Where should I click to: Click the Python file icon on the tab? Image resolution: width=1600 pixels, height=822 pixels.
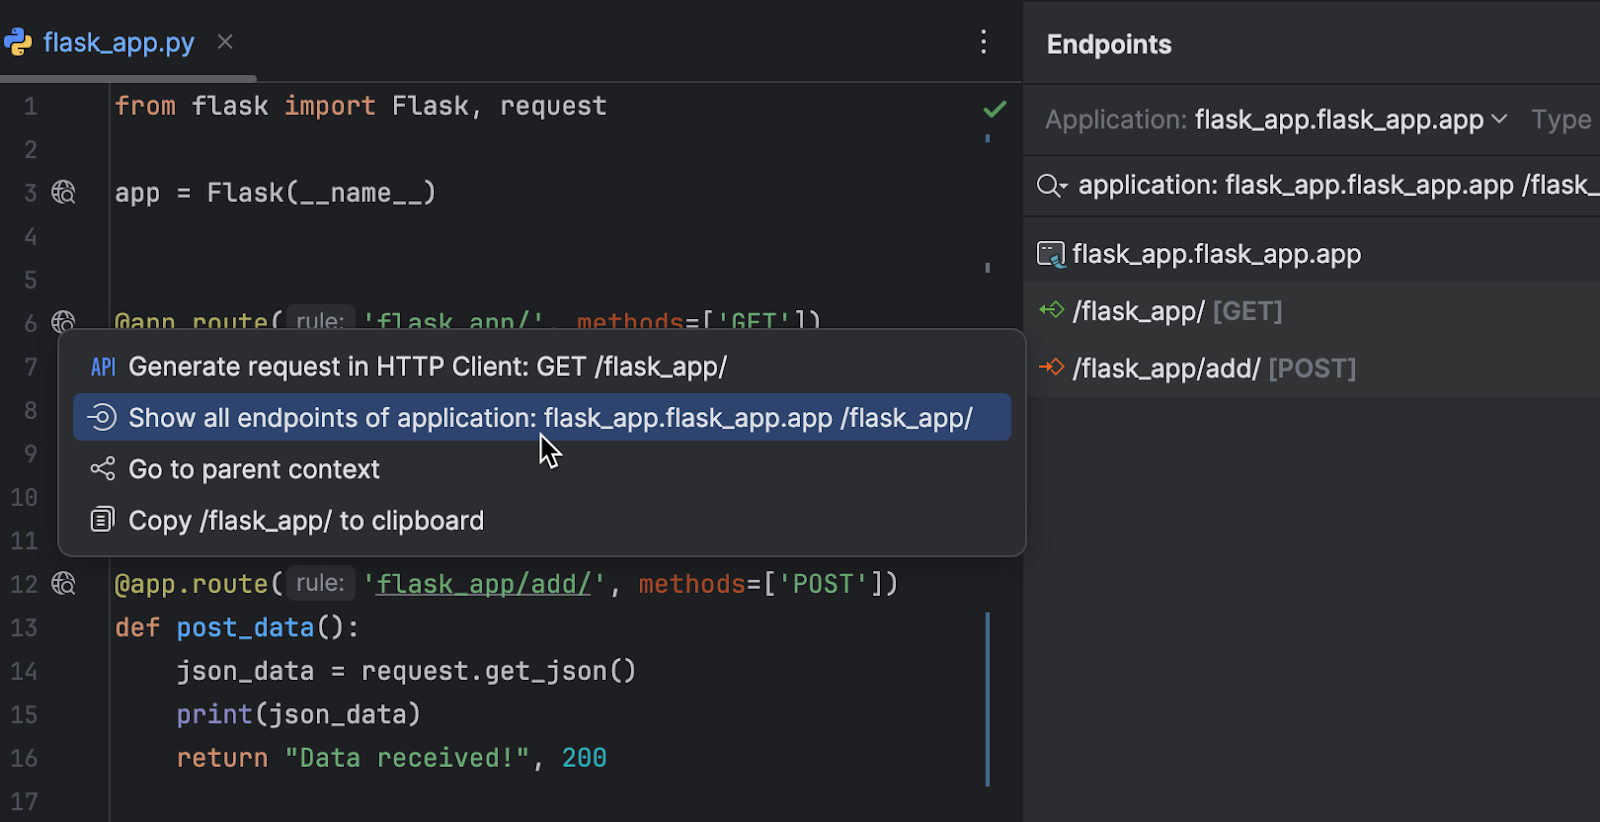(19, 42)
